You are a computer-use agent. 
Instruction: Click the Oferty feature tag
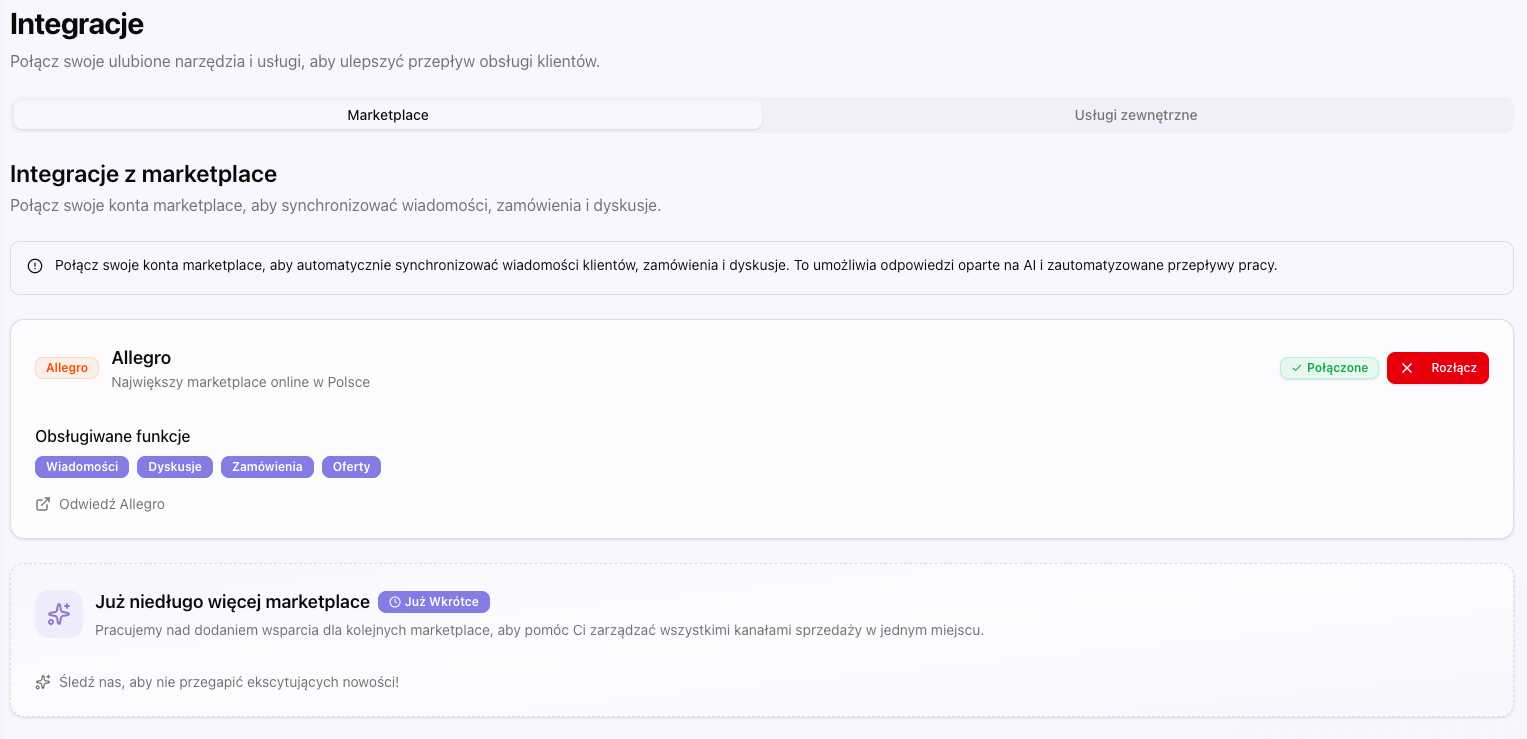351,467
